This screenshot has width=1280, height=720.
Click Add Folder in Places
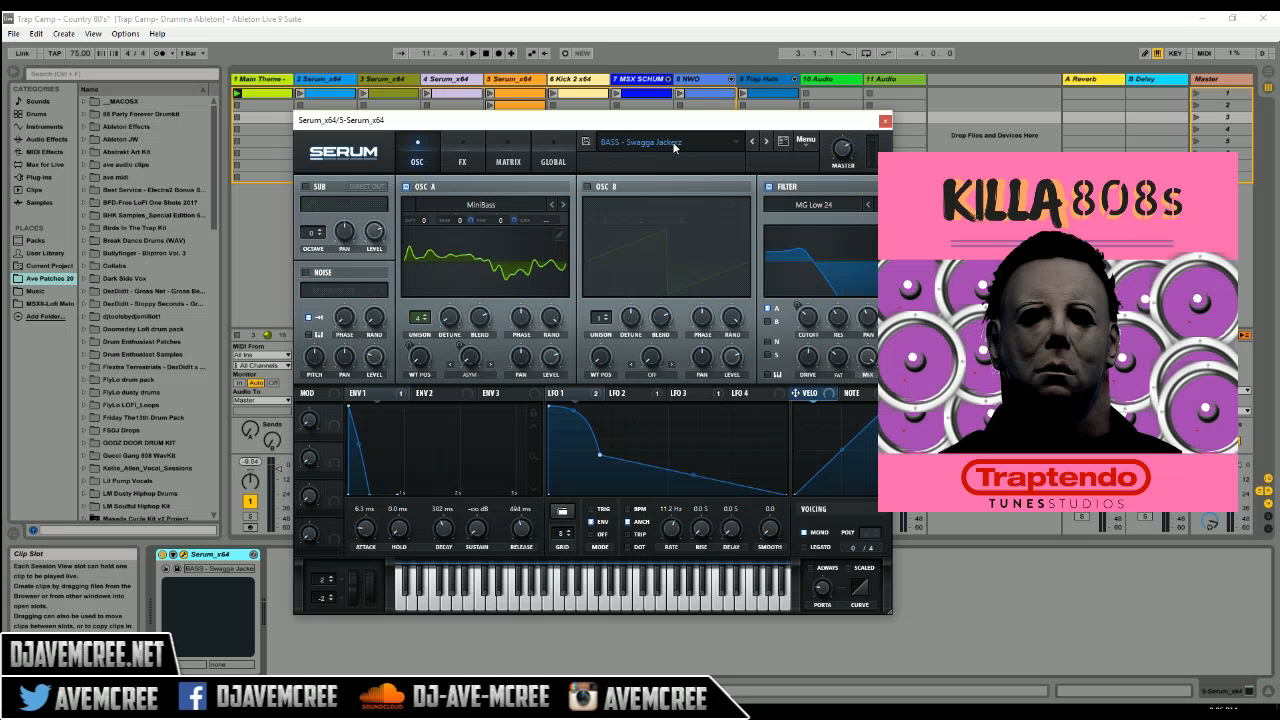click(x=46, y=316)
